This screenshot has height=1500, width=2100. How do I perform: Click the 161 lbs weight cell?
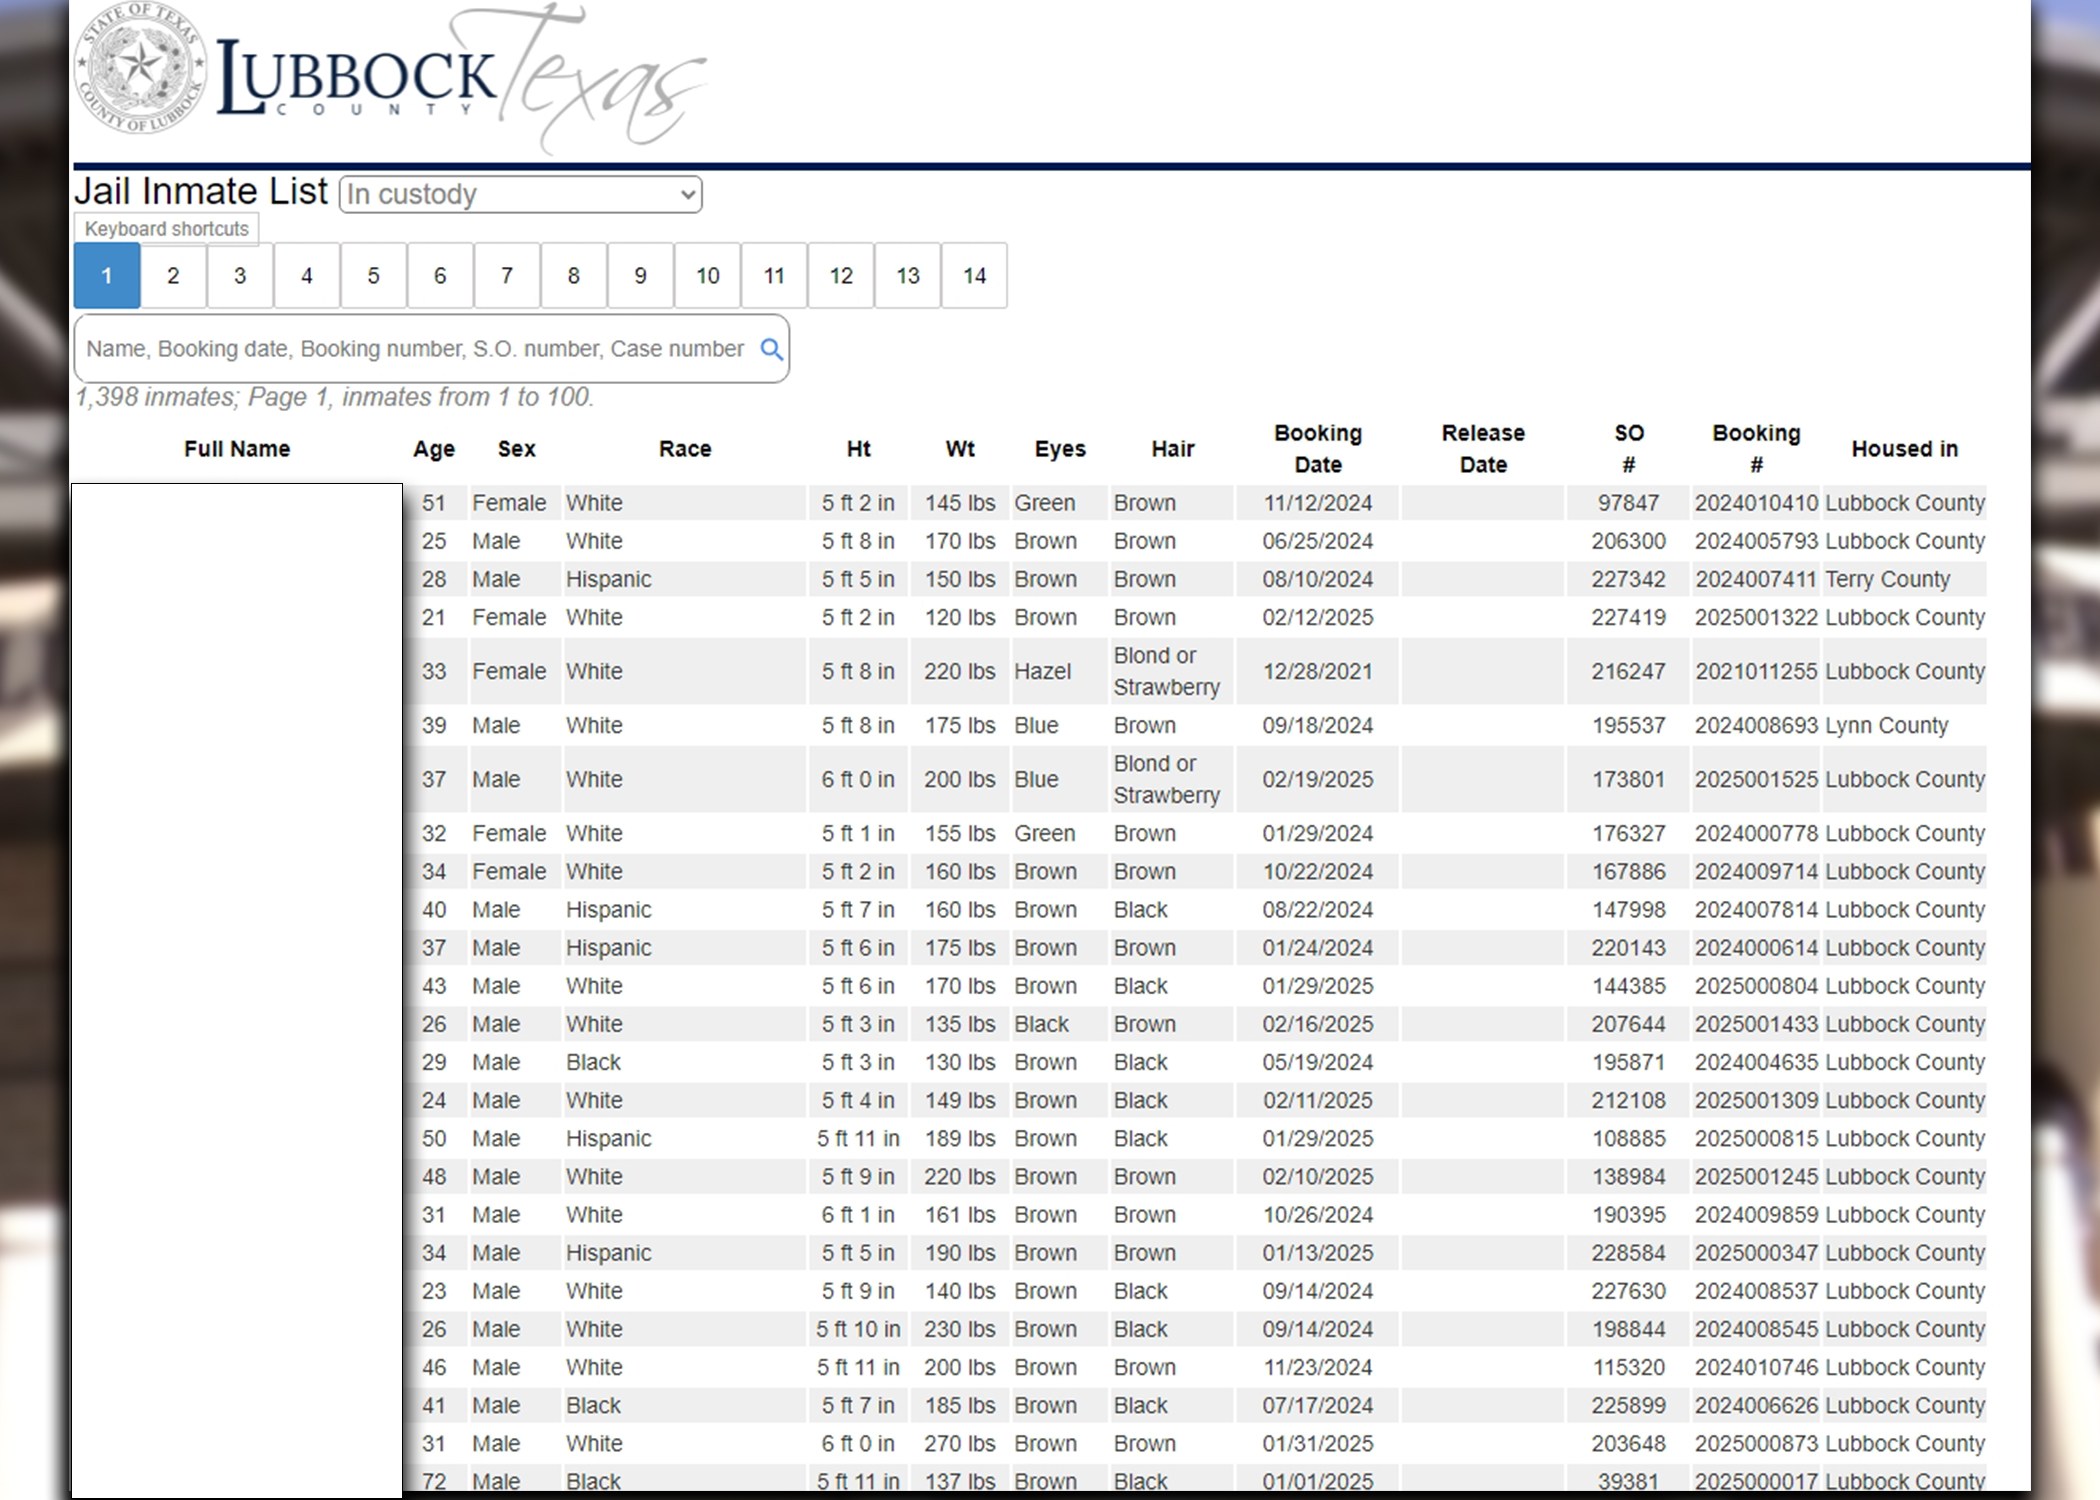960,1214
